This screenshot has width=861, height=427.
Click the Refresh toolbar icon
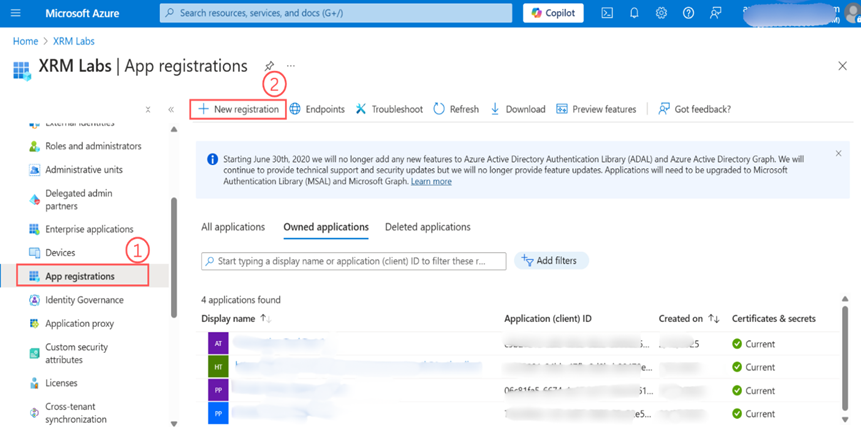[456, 109]
